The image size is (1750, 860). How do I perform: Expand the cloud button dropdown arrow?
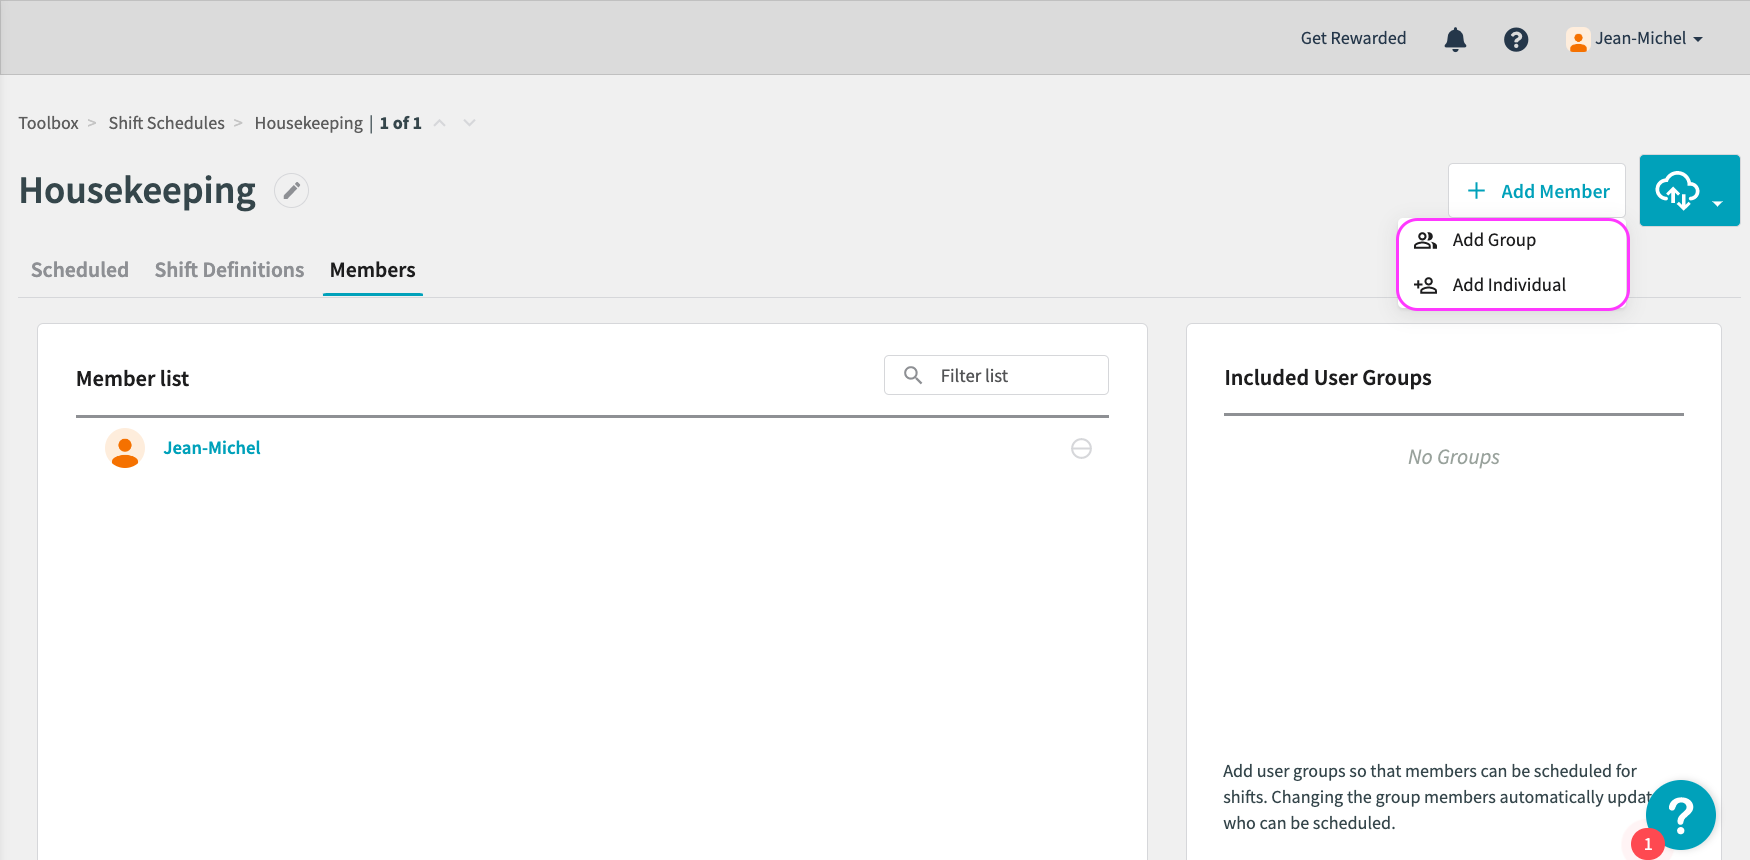1717,203
